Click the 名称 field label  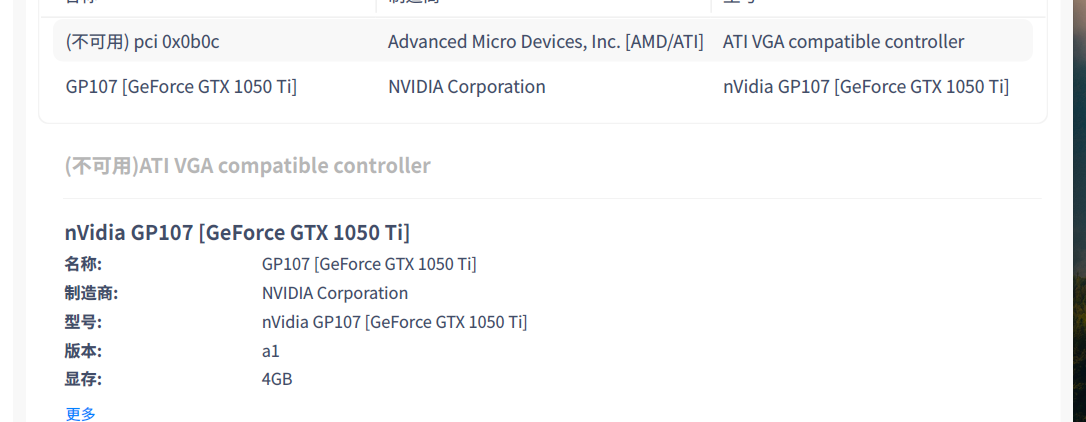[x=83, y=264]
